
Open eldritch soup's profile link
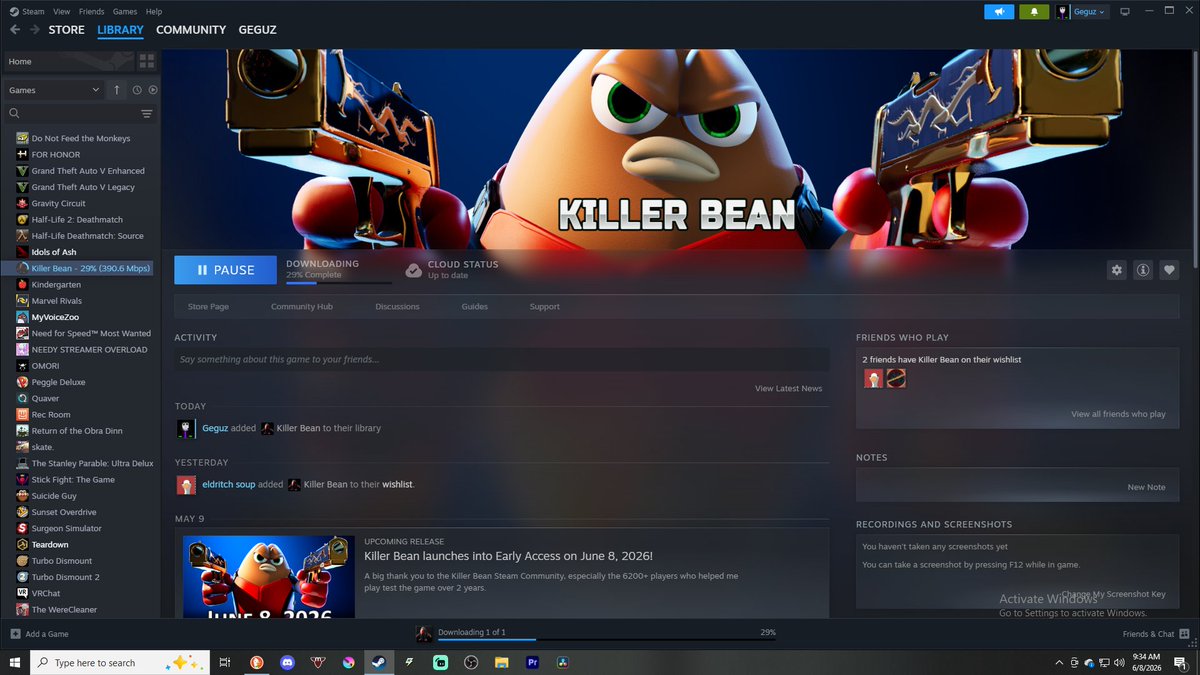[x=228, y=484]
